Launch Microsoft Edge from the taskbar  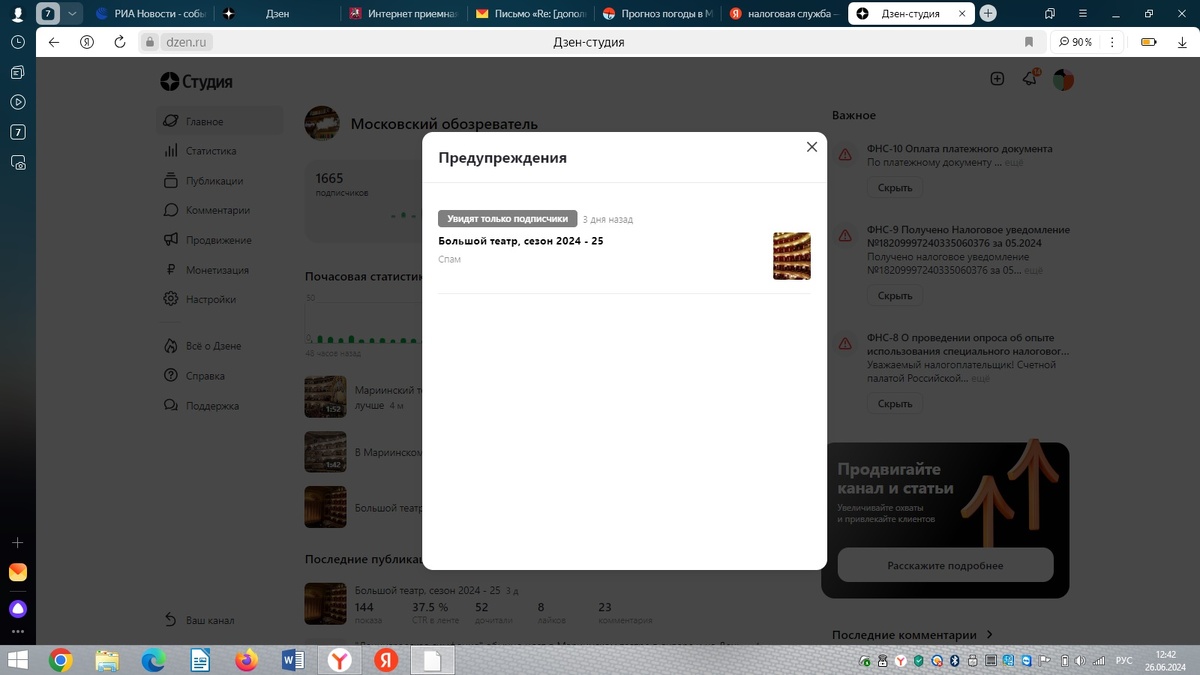pyautogui.click(x=153, y=660)
